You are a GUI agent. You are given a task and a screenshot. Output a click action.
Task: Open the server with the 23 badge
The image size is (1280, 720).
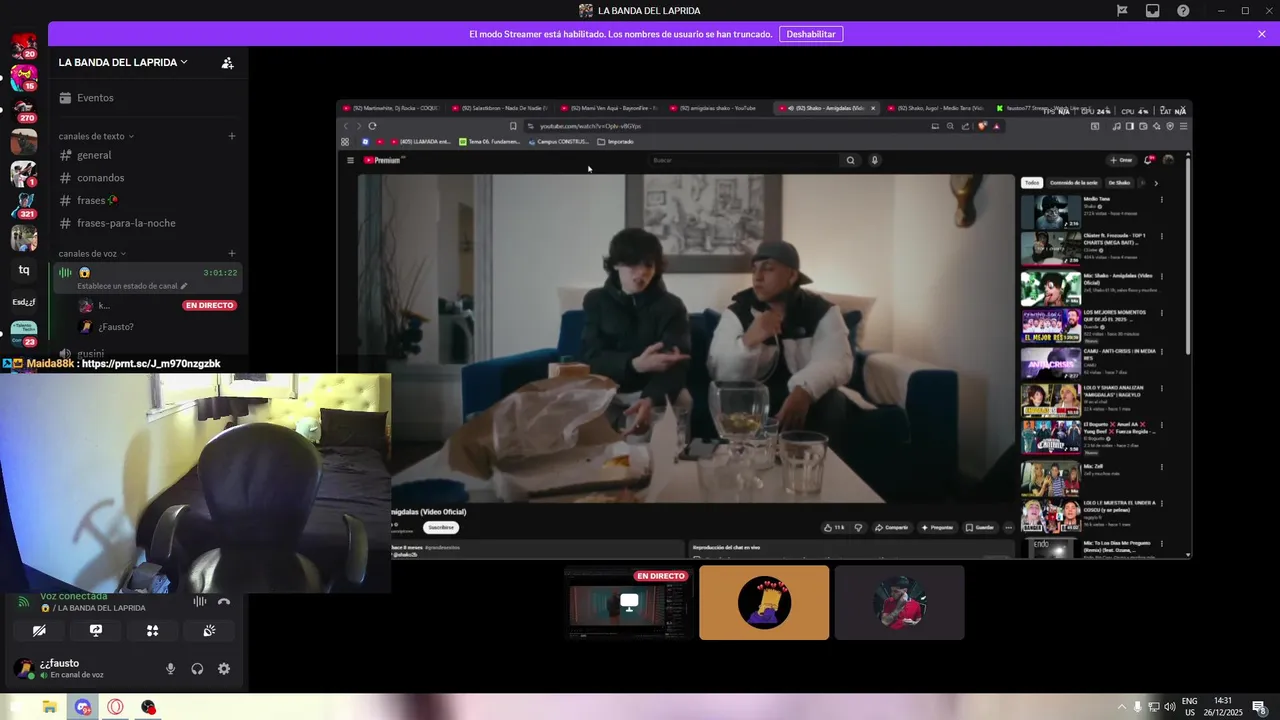click(24, 334)
